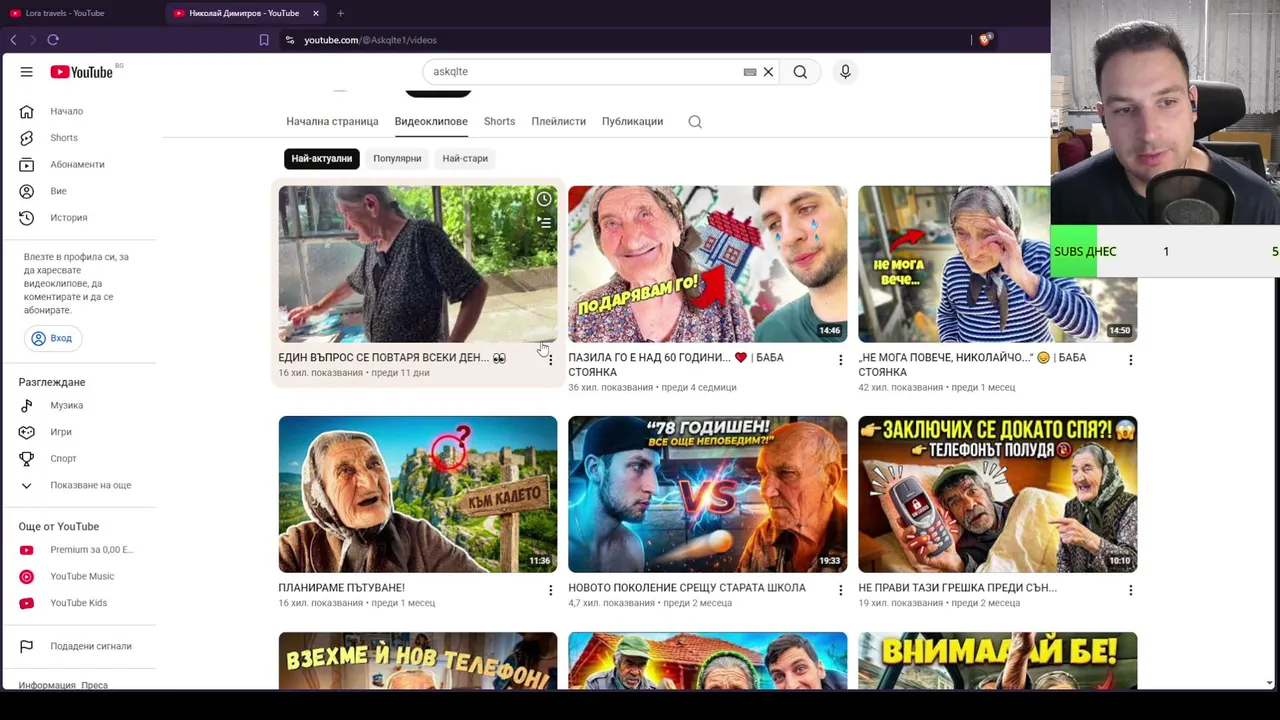This screenshot has height=720, width=1280.
Task: Open the Публикации channel tab
Action: tap(632, 122)
